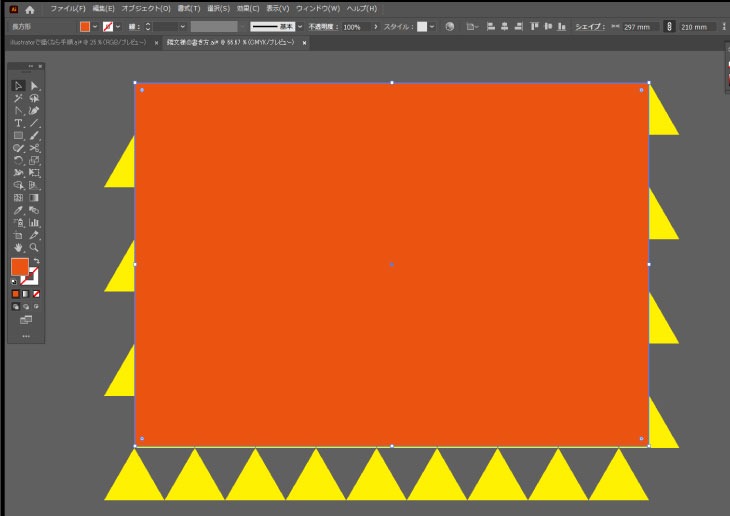Open the オブジェクト(O) menu
730x516 pixels.
(146, 8)
